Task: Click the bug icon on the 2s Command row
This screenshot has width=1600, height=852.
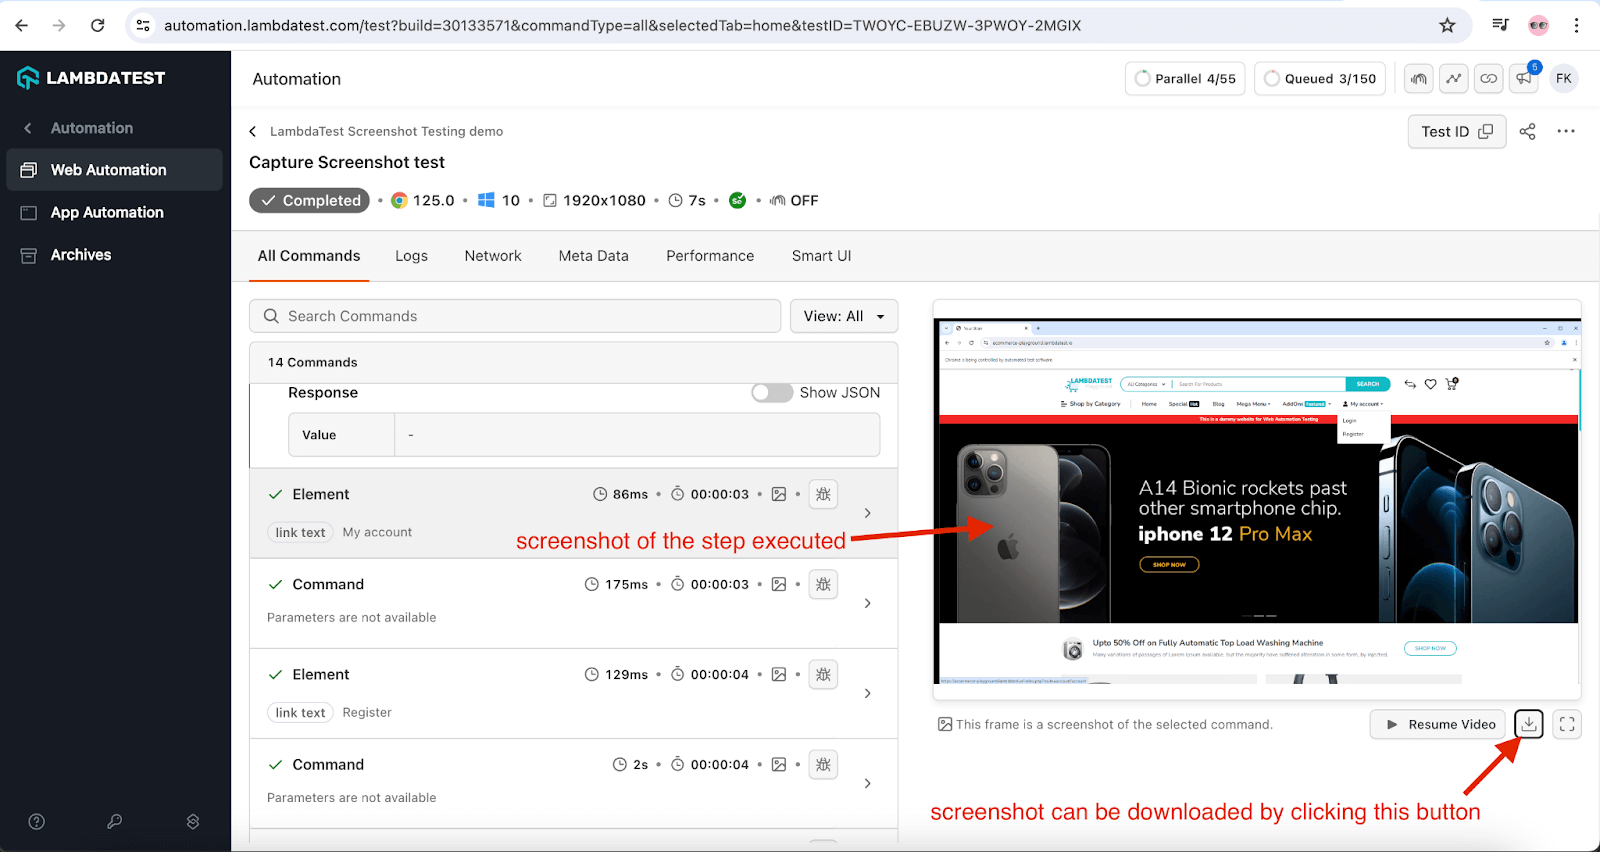Action: coord(823,764)
